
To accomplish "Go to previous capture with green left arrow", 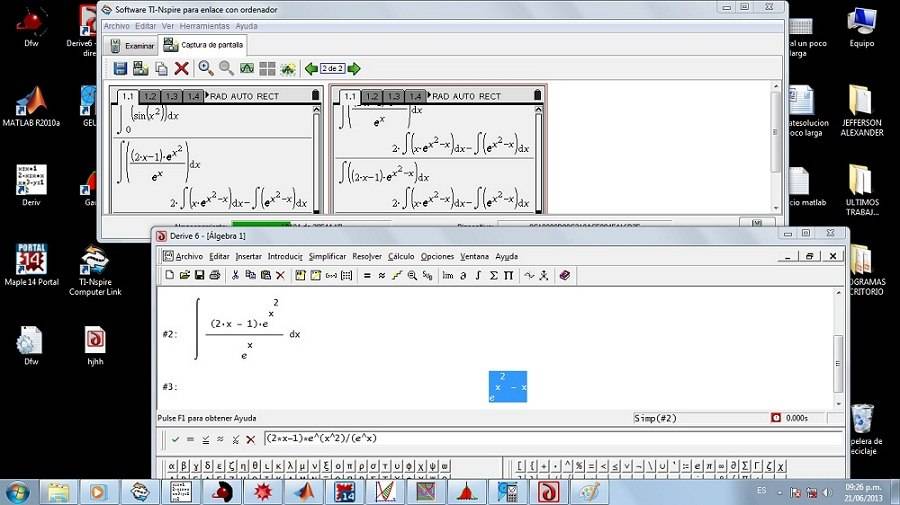I will click(311, 68).
